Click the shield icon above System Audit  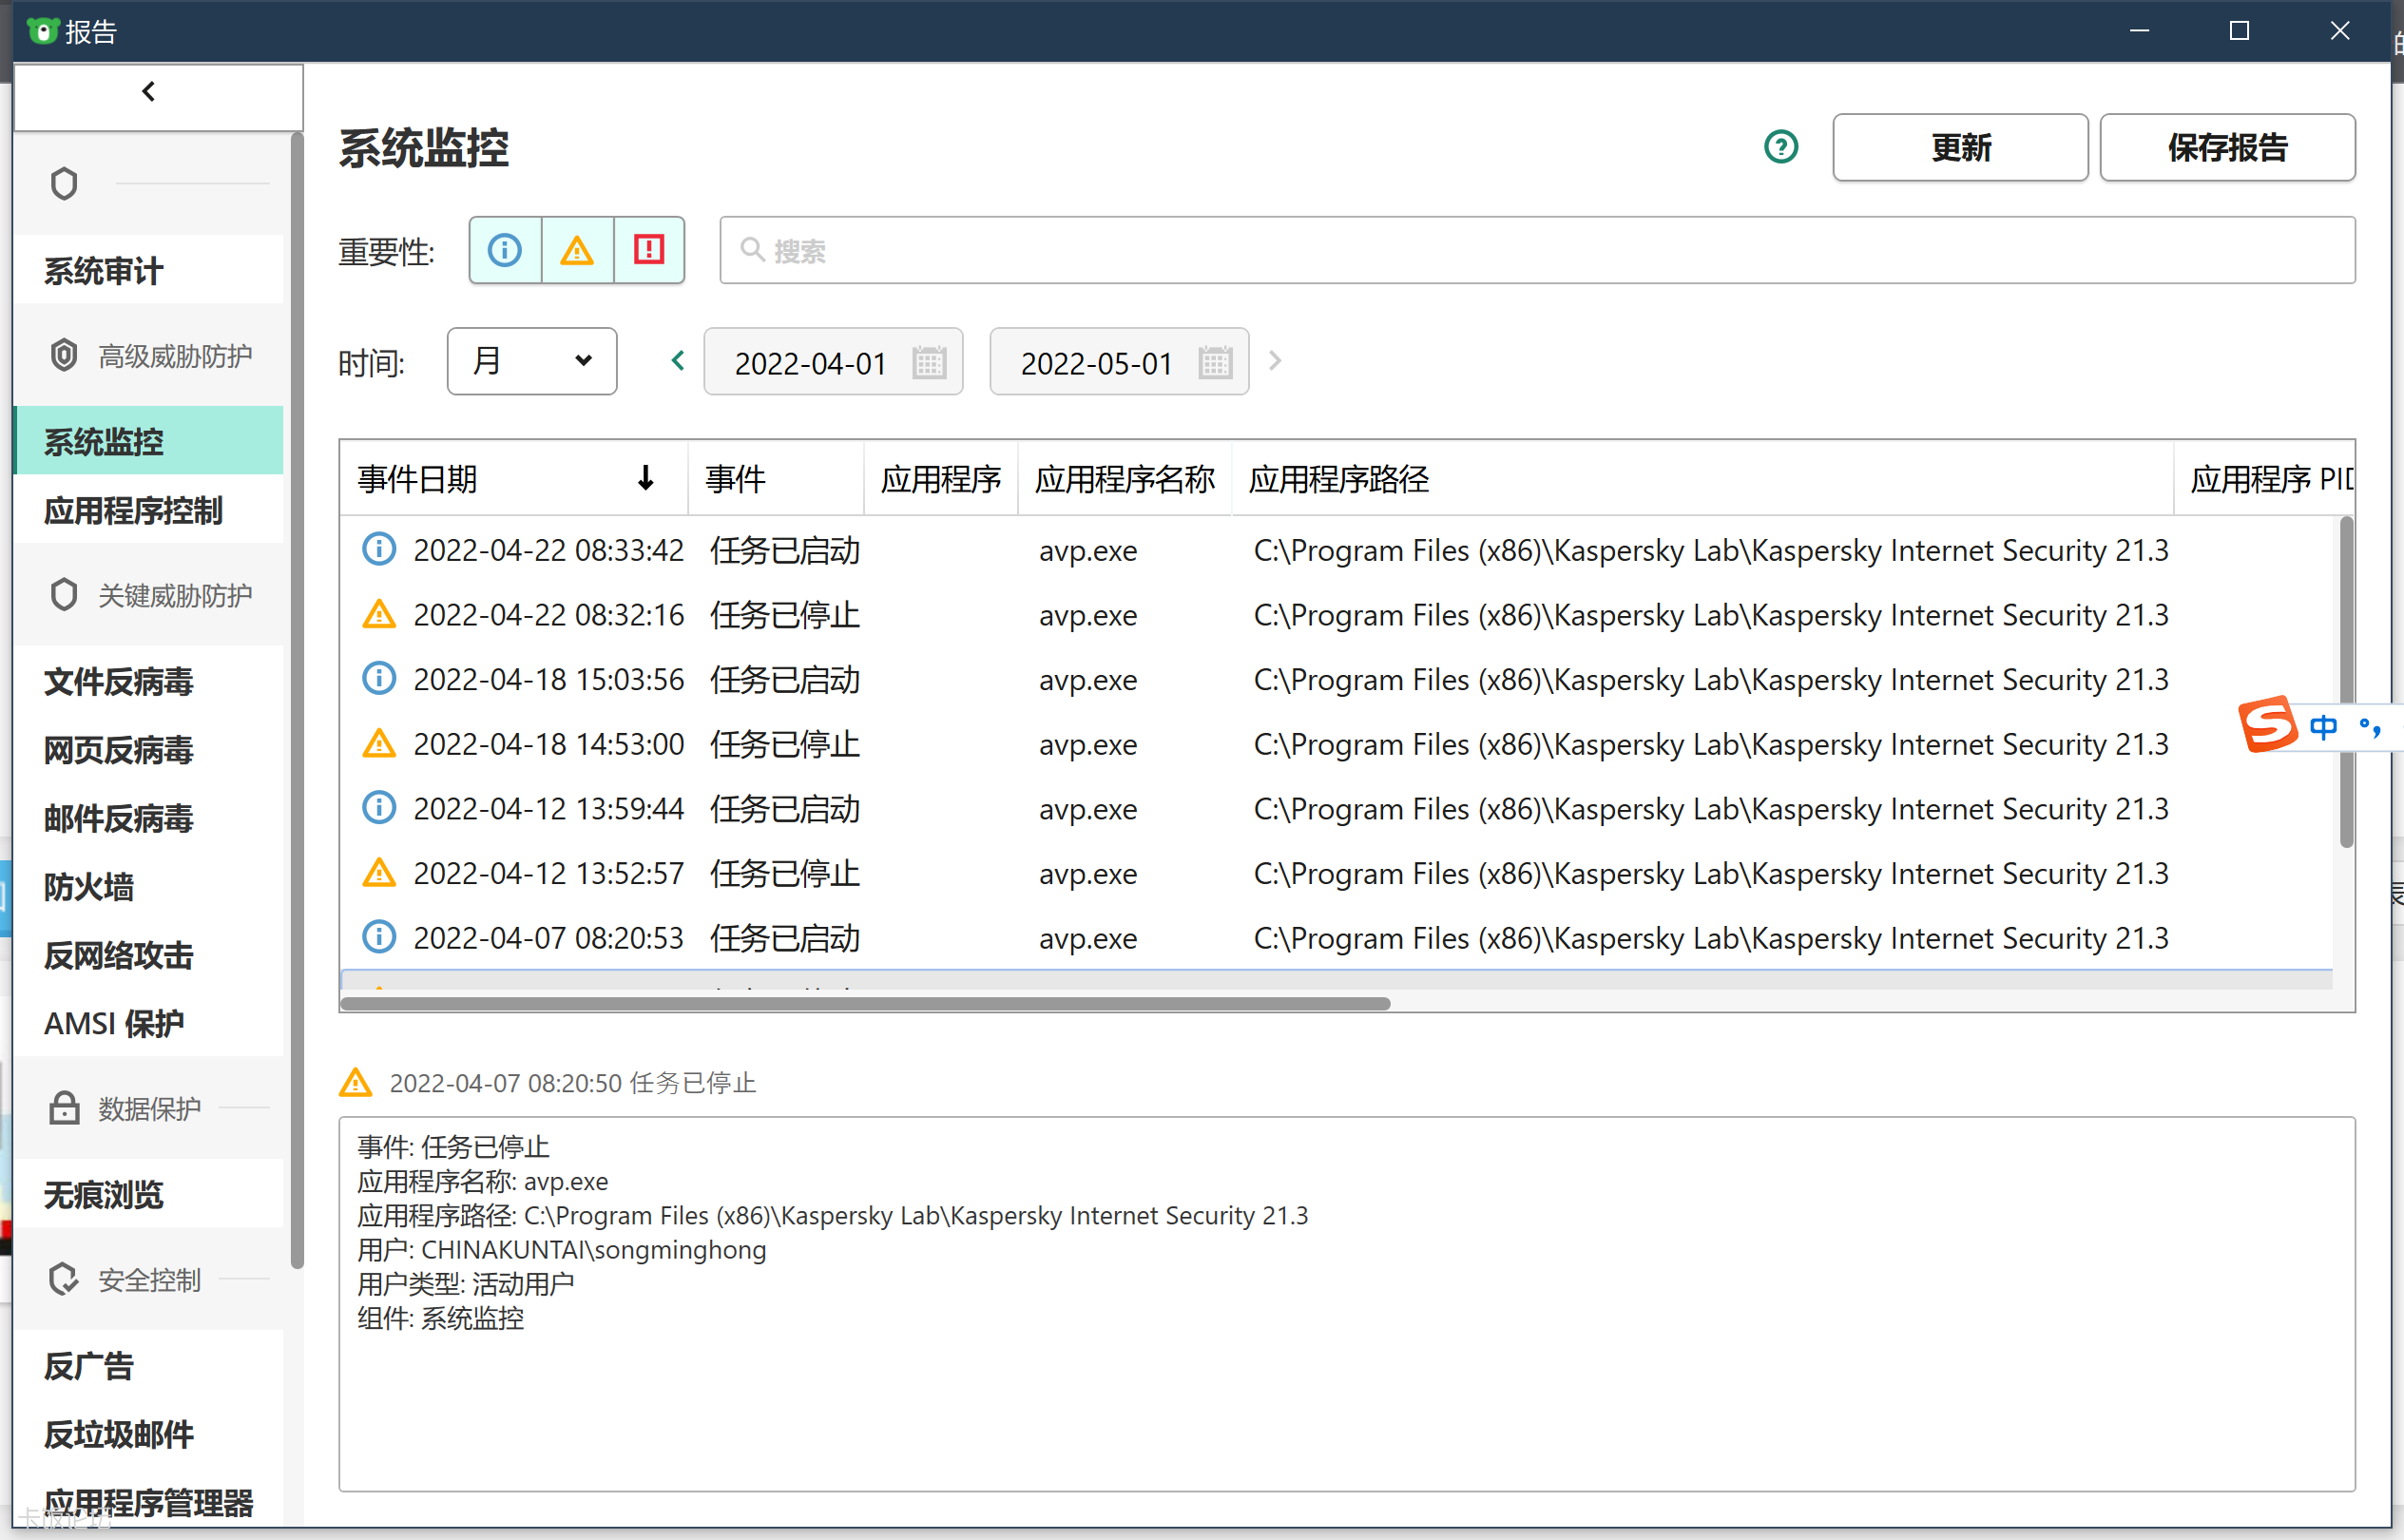point(64,184)
